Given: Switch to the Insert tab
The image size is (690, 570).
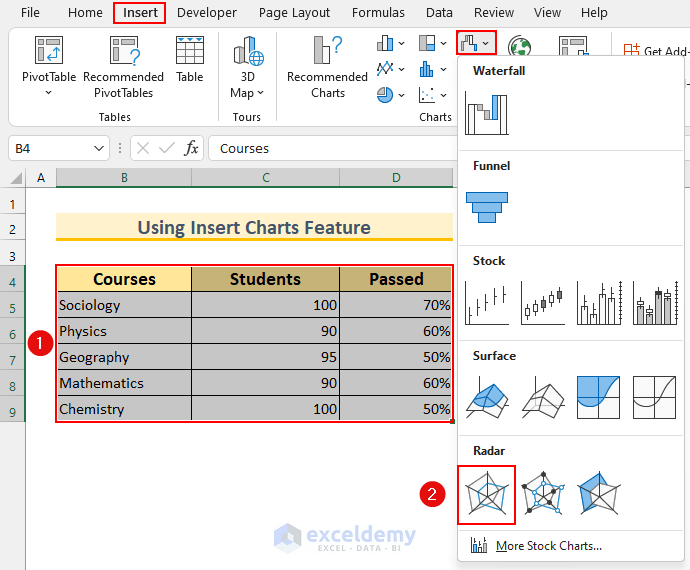Looking at the screenshot, I should click(x=140, y=13).
